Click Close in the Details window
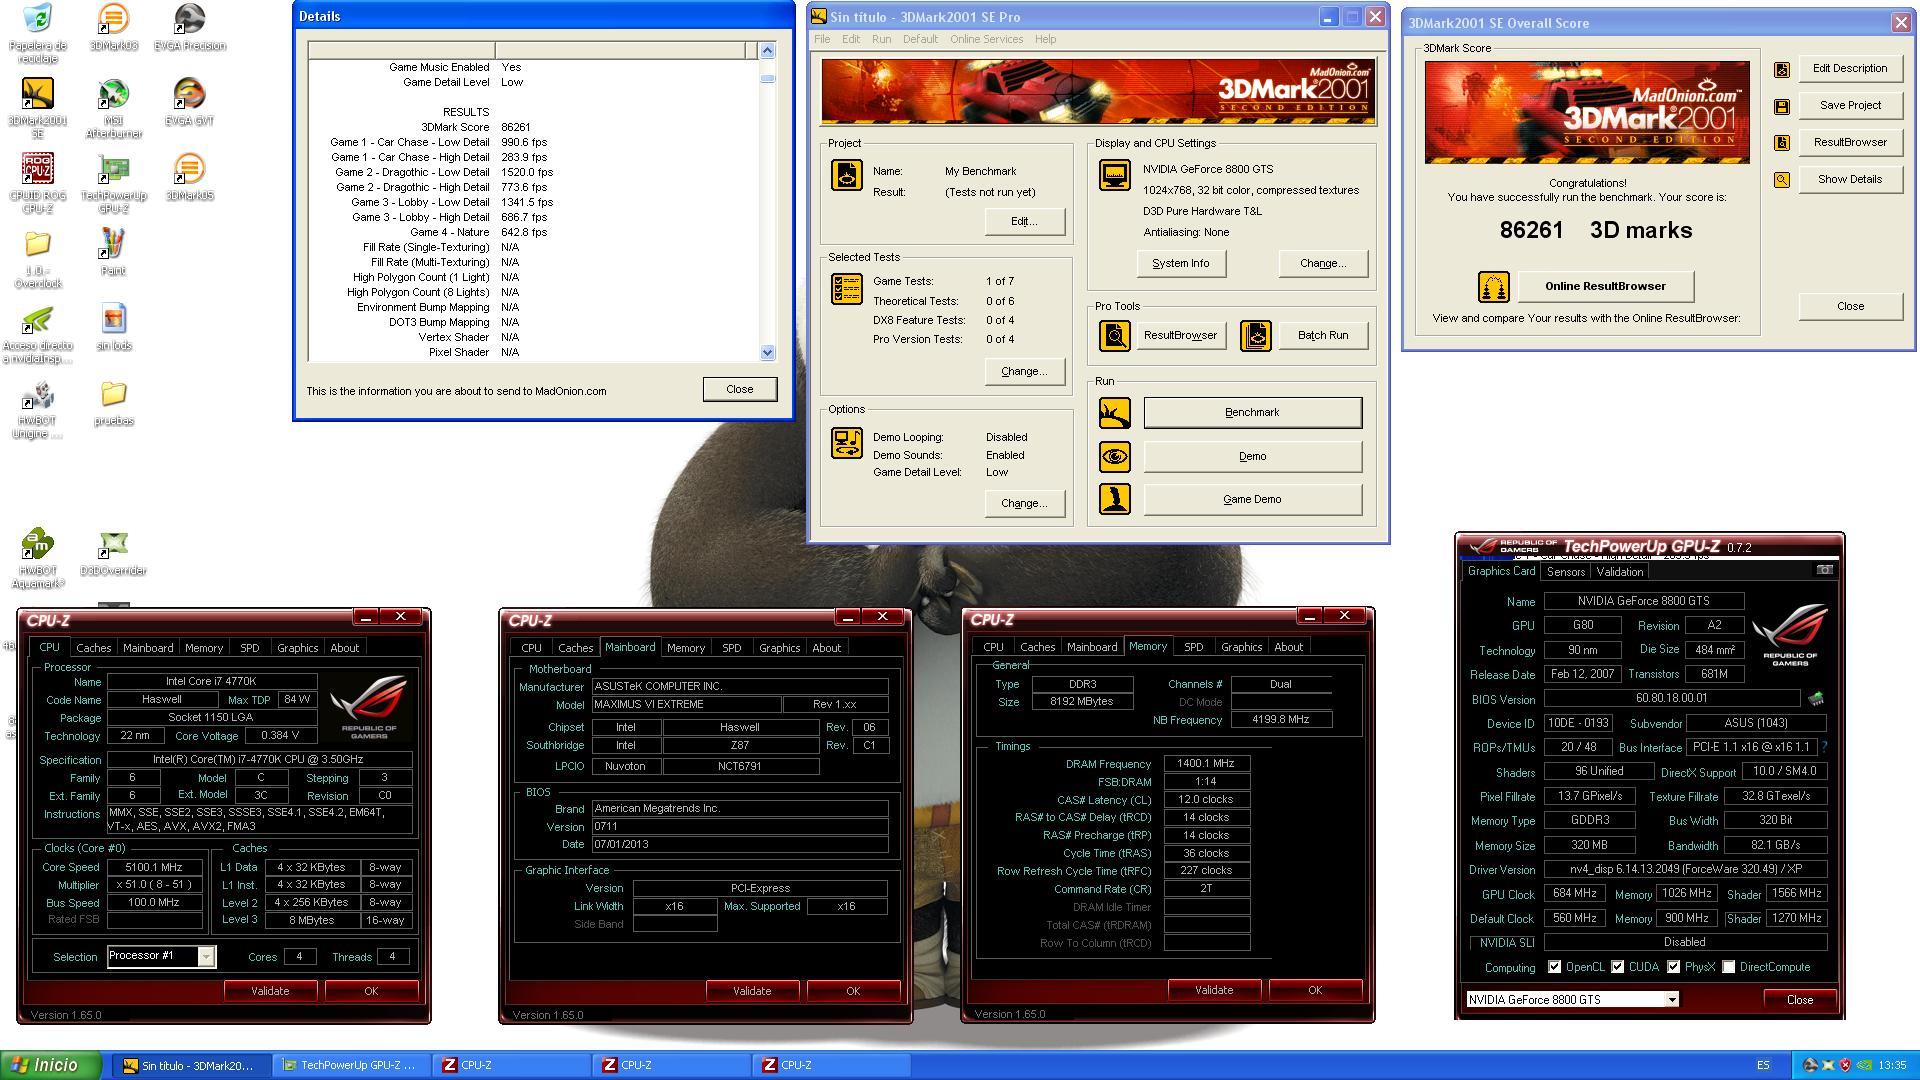 [739, 389]
